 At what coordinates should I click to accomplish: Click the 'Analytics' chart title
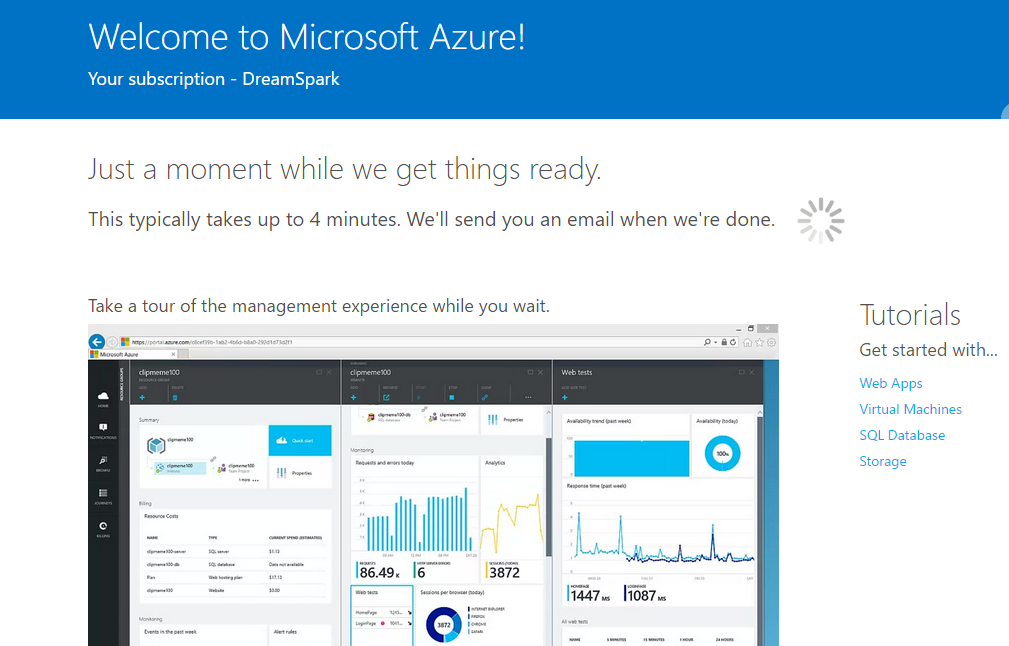point(495,463)
